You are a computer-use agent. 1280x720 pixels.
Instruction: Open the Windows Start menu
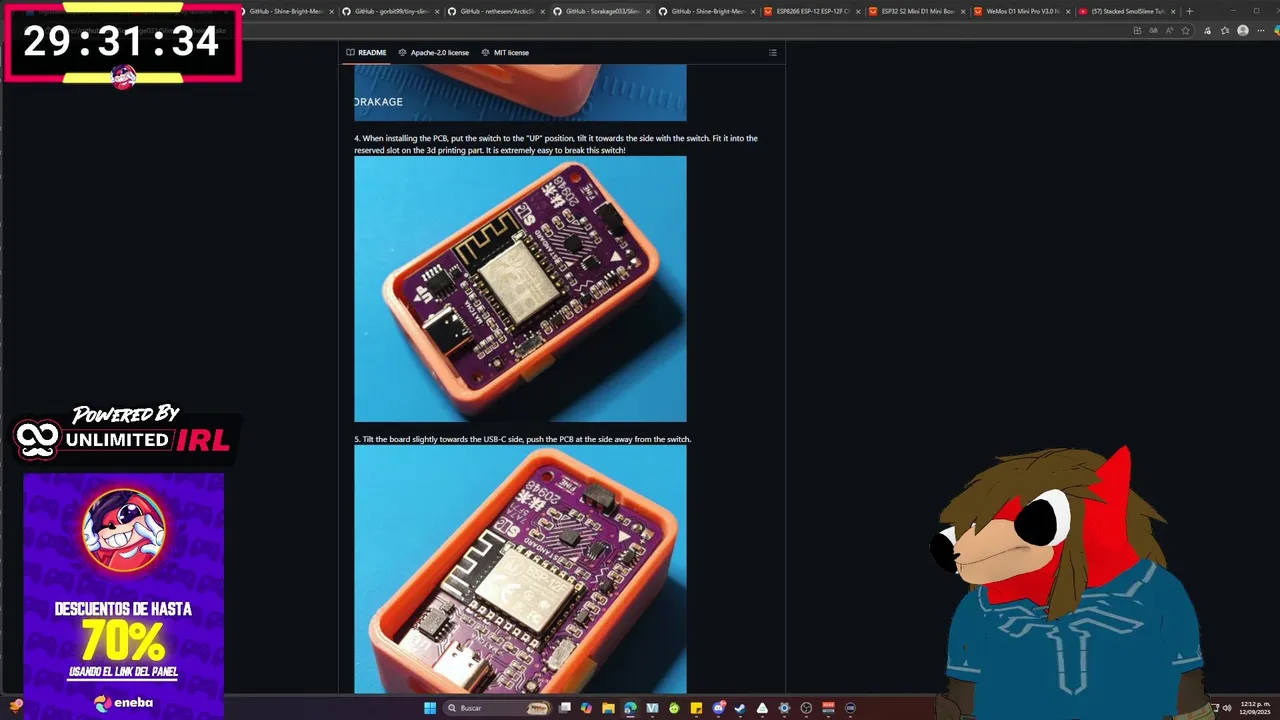pyautogui.click(x=430, y=708)
